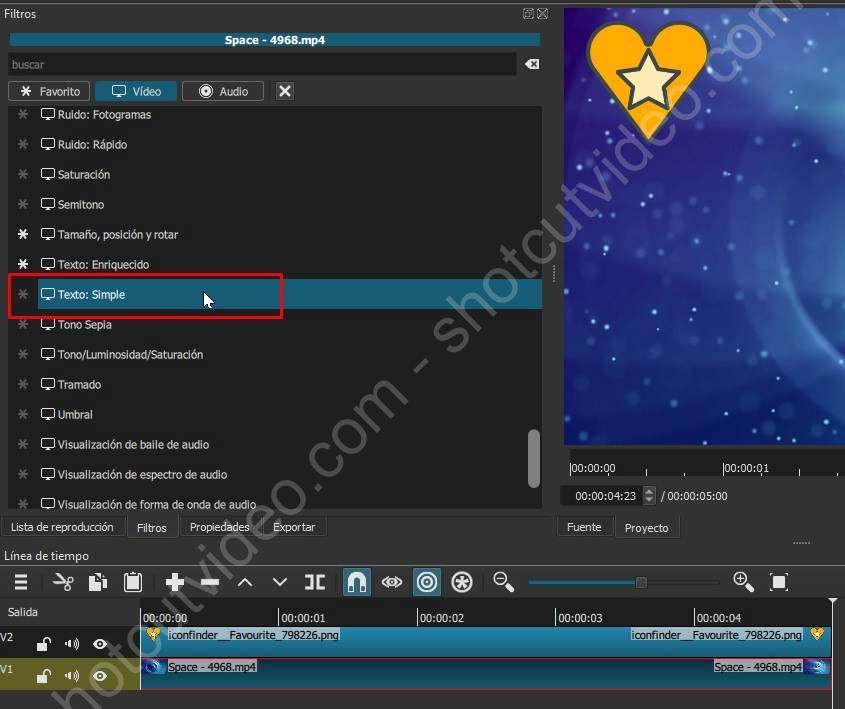Hide the V2 video track
Screen dimensions: 845x709
click(x=99, y=644)
